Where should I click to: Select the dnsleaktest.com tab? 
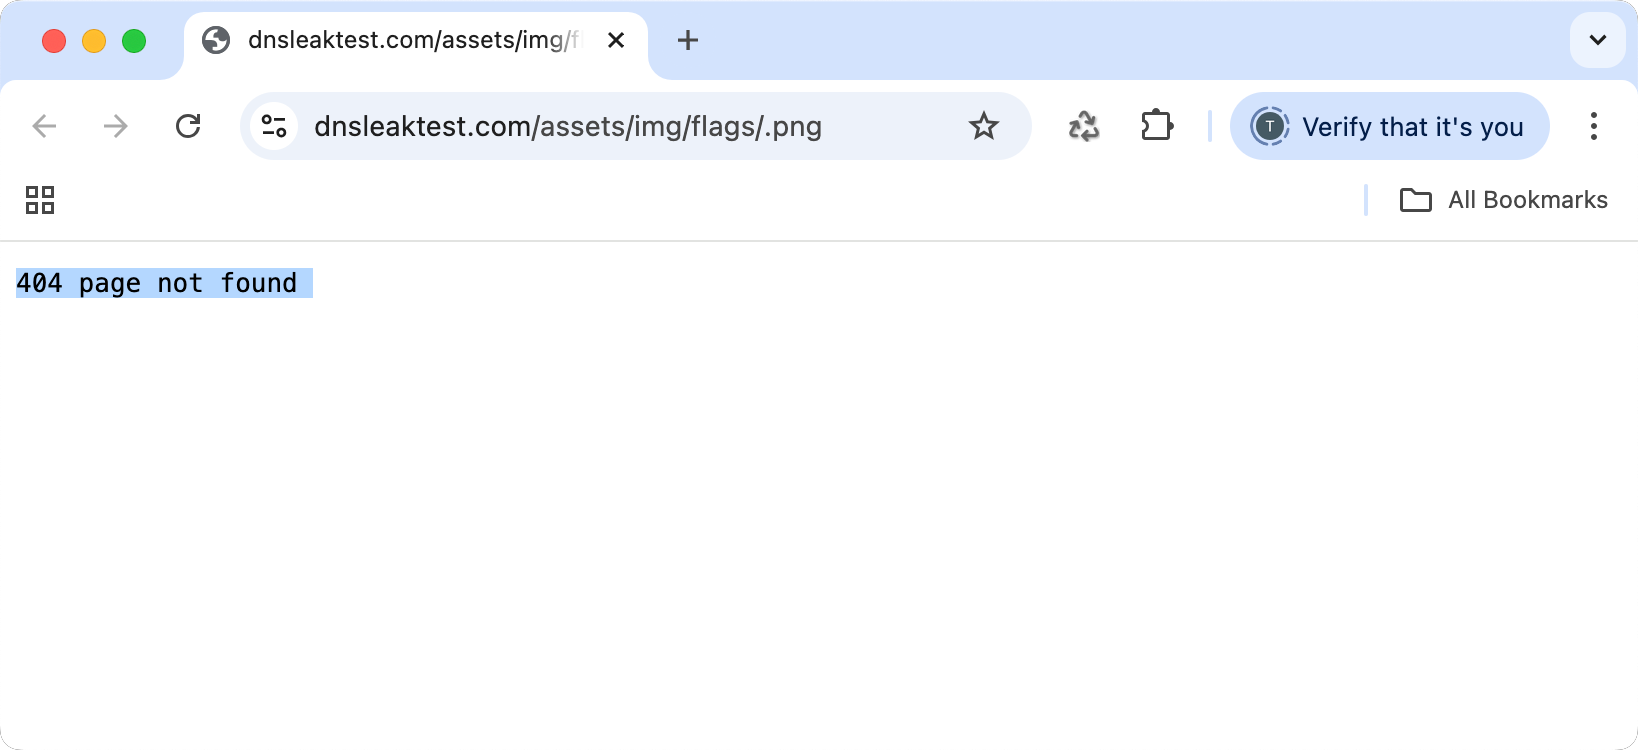[x=412, y=40]
